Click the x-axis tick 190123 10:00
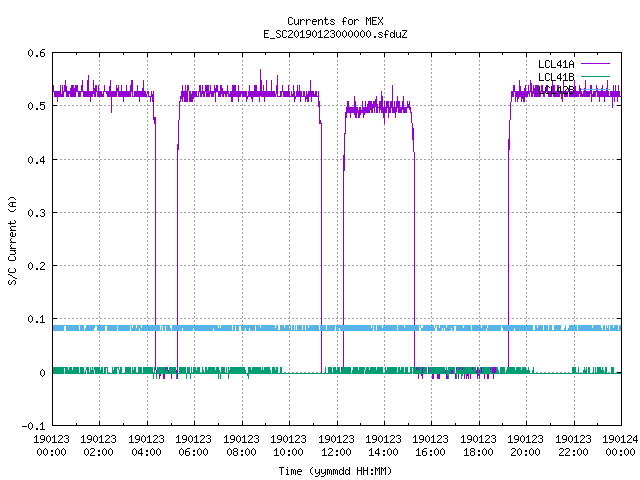Screen dimensions: 640x480 click(289, 446)
